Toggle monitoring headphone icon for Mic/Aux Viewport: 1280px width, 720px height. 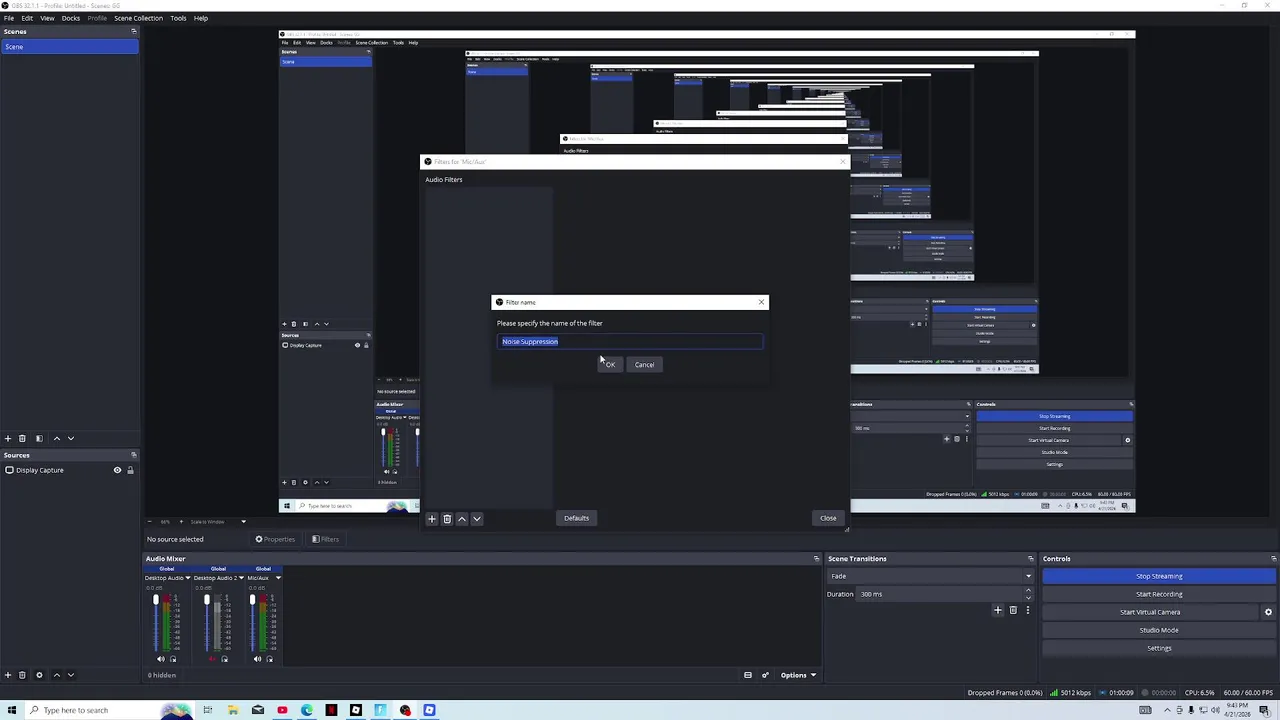(269, 659)
